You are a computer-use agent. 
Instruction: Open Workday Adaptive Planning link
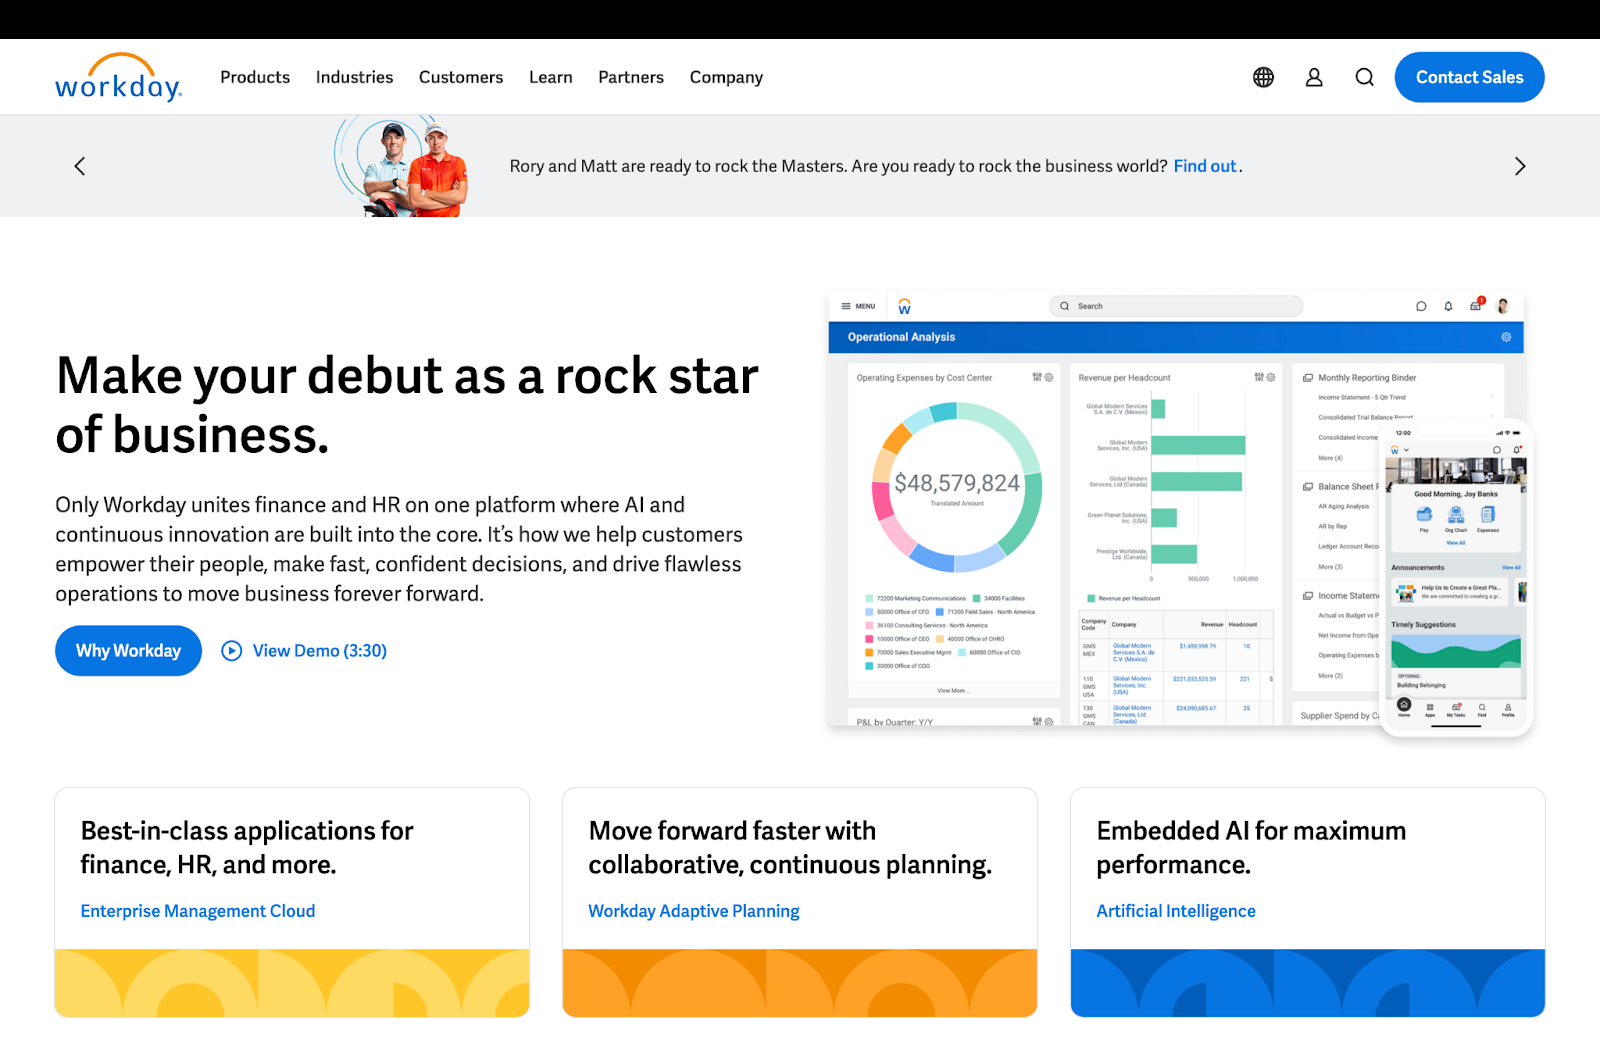click(x=694, y=911)
